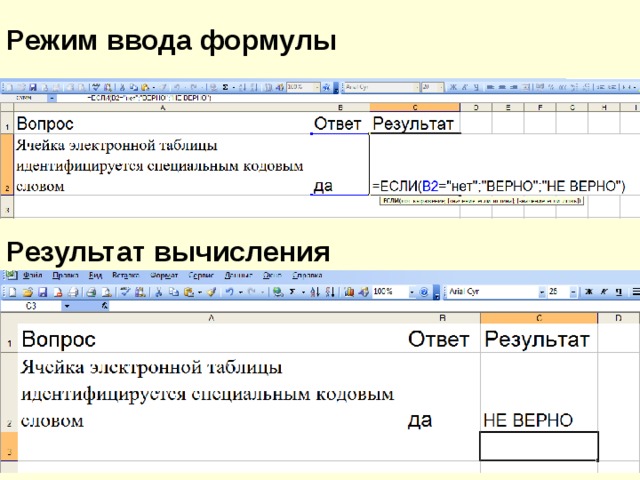This screenshot has width=640, height=480.
Task: Open Вид menu
Action: [x=96, y=276]
